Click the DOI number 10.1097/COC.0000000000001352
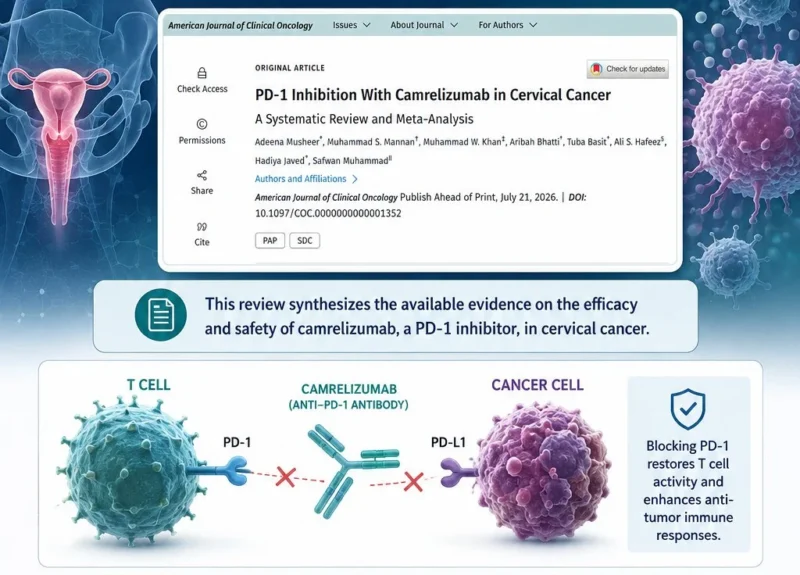Viewport: 800px width, 575px height. tap(328, 213)
